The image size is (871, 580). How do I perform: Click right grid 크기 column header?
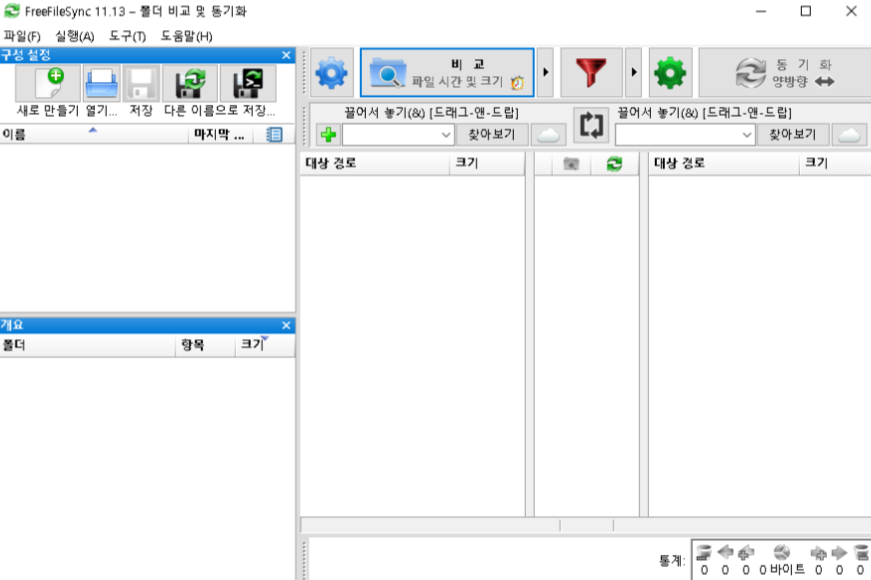point(835,164)
